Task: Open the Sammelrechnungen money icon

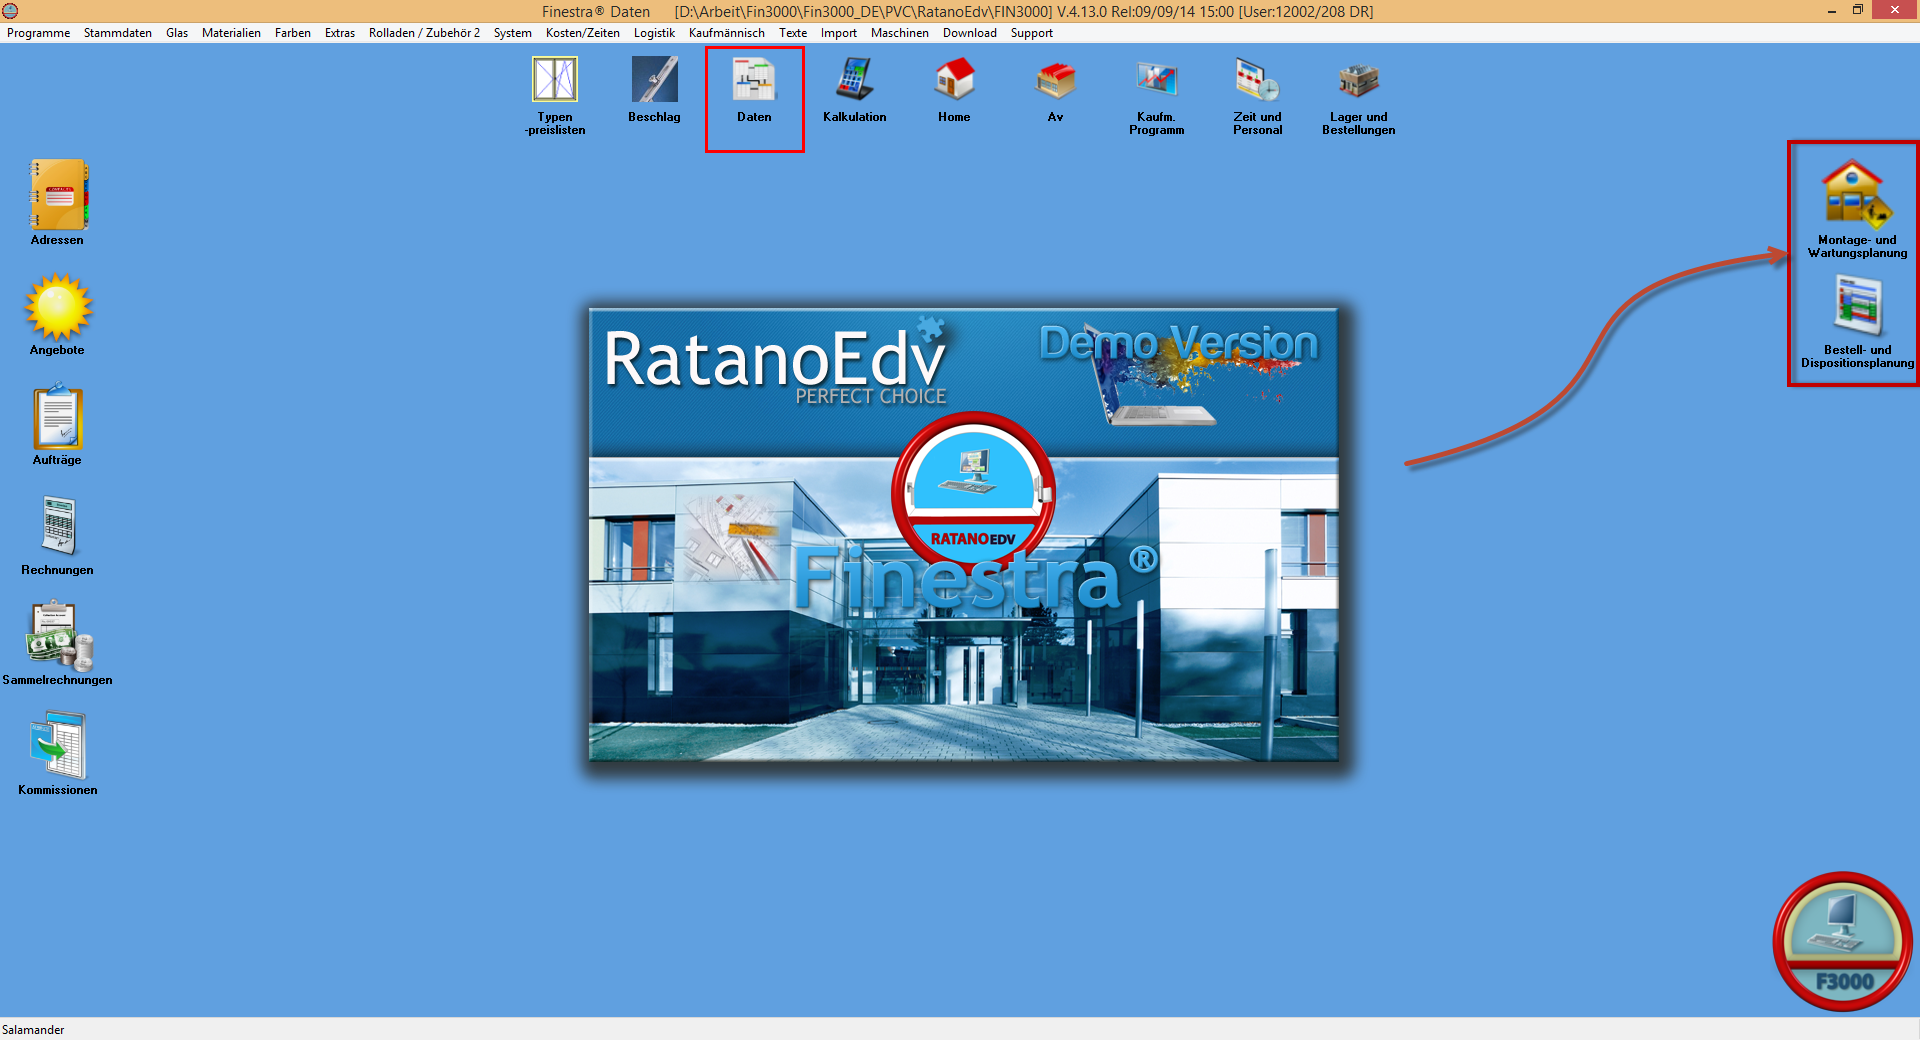Action: tap(60, 636)
